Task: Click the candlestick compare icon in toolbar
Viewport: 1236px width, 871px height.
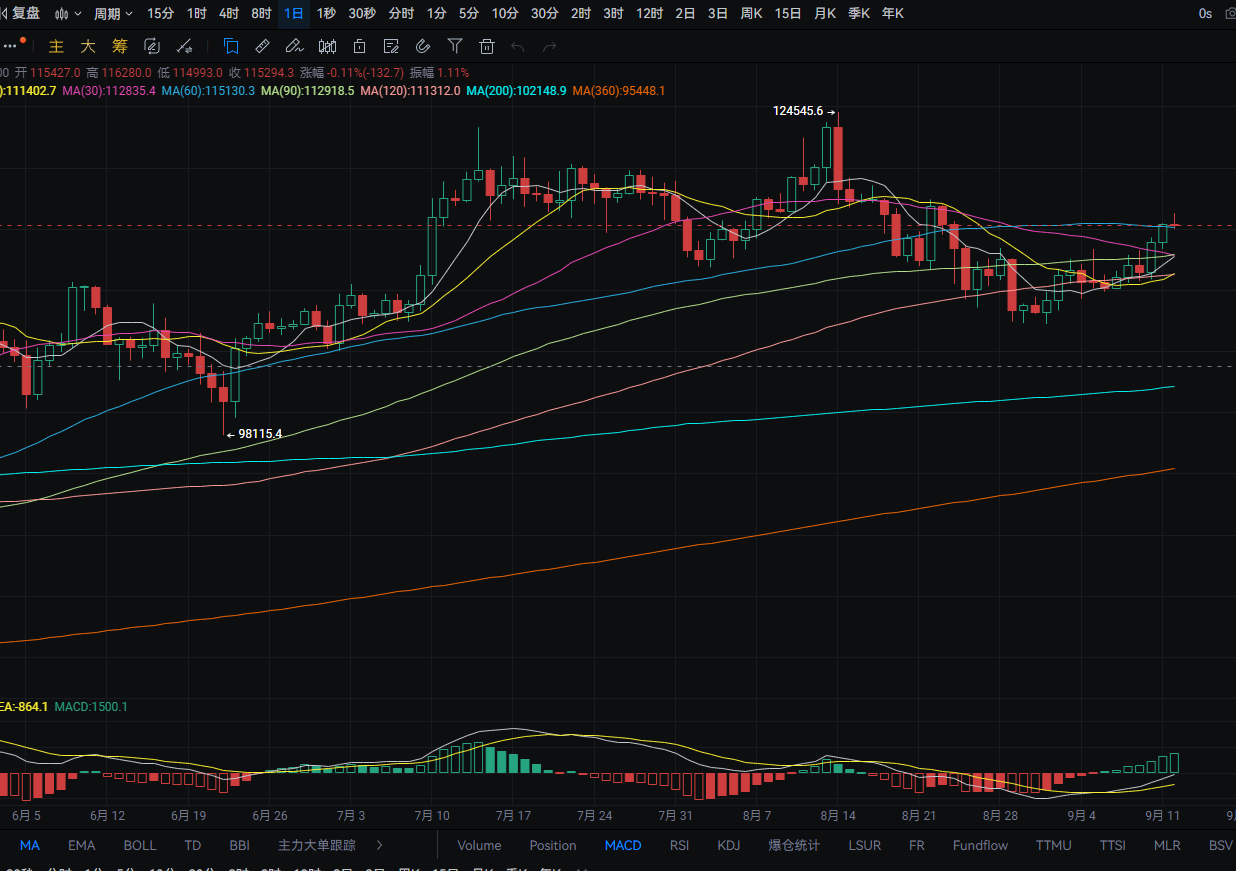Action: (327, 46)
